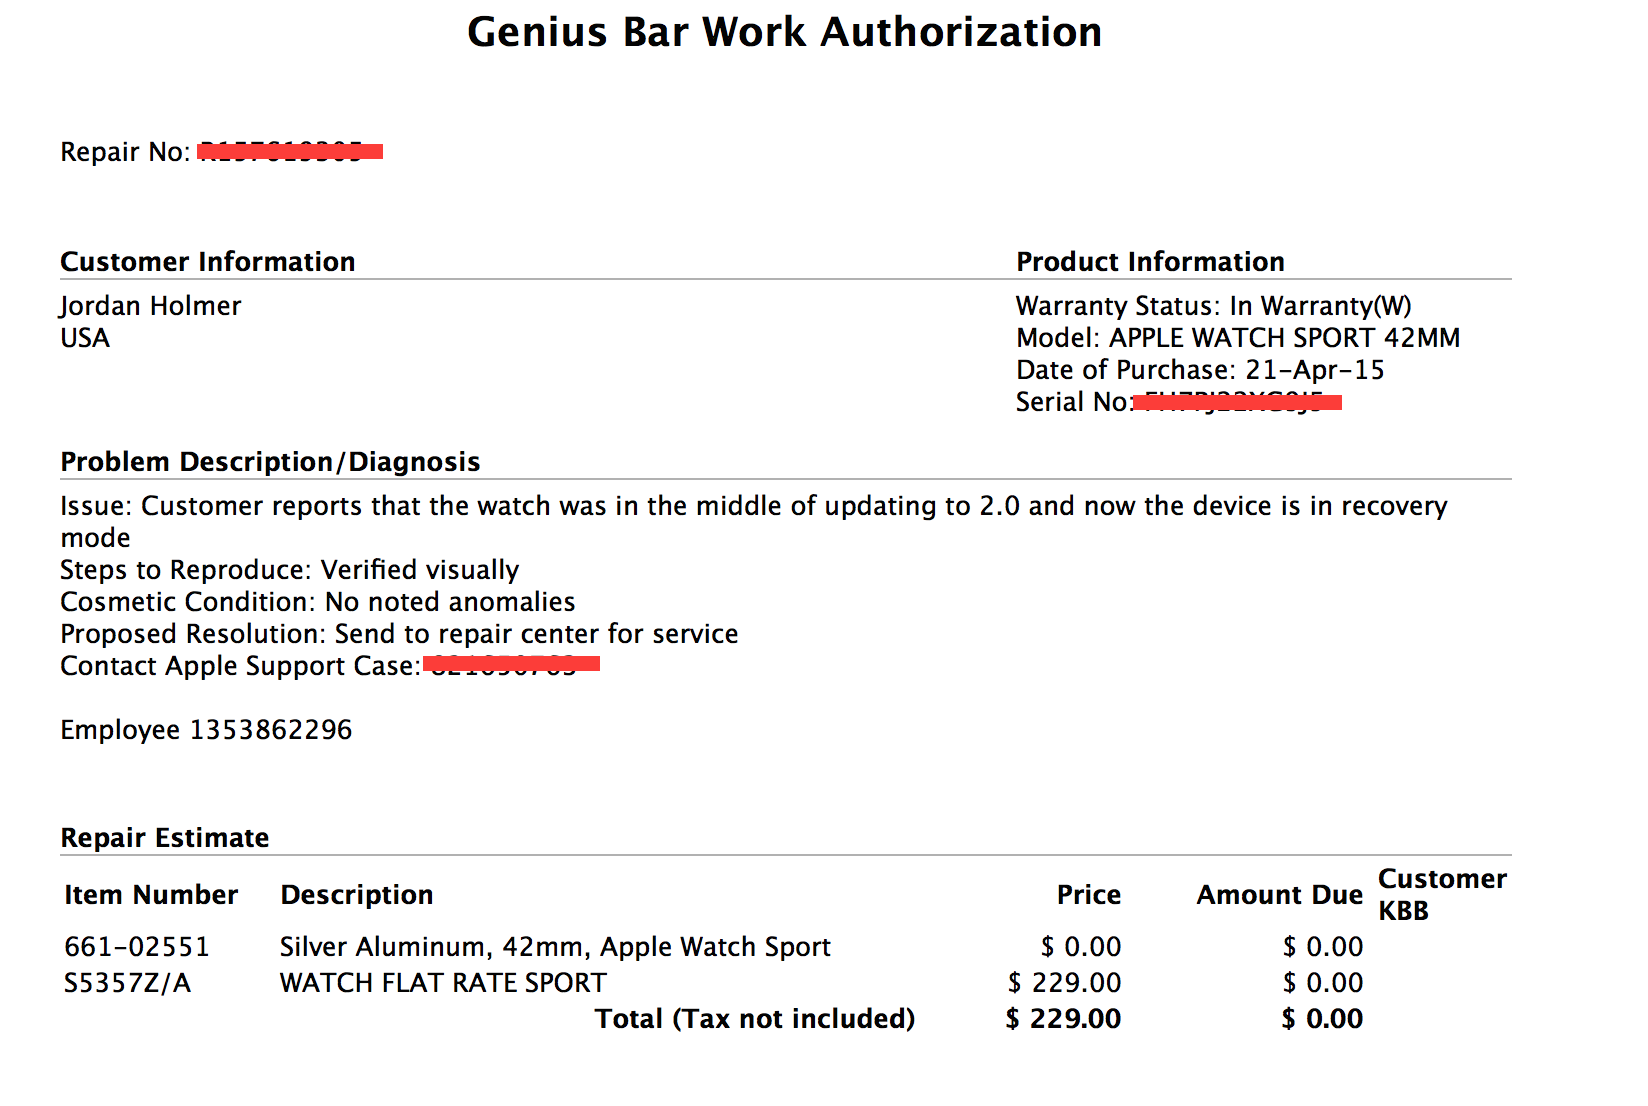Click amount due for S5357Z/A

[x=1323, y=983]
